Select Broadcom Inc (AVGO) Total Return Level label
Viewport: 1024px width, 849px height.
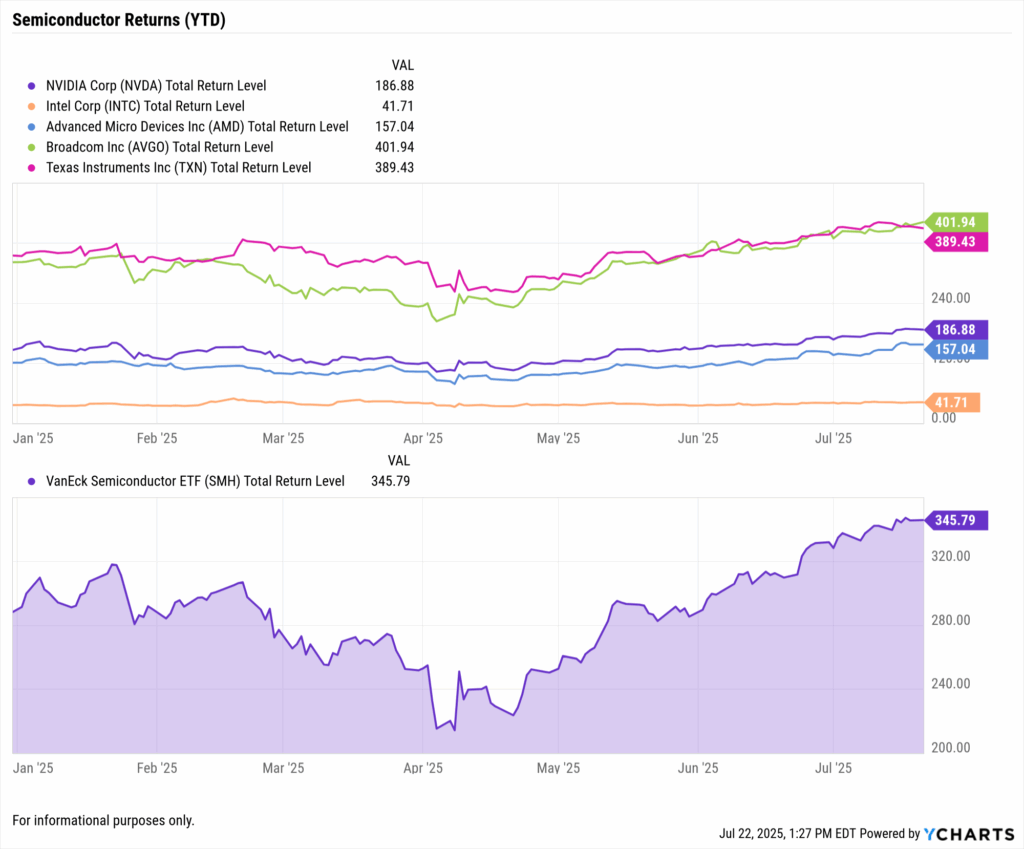(159, 147)
